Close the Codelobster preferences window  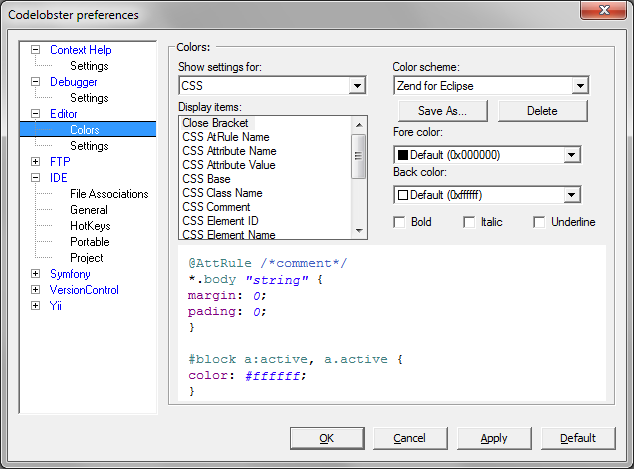click(604, 10)
